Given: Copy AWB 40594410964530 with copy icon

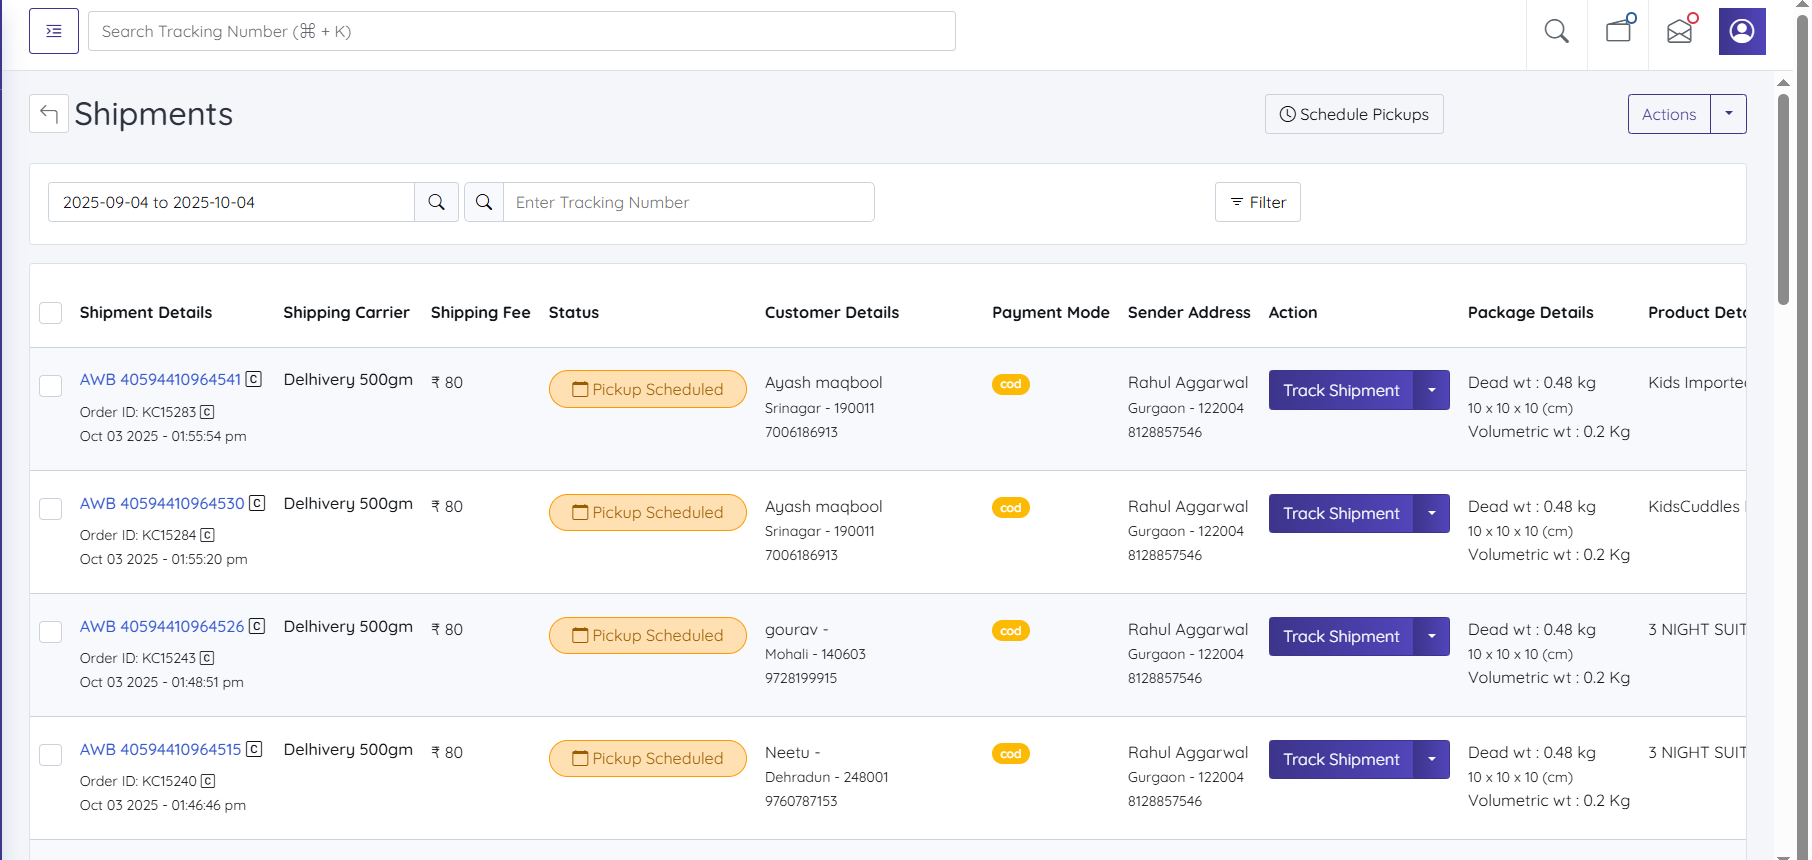Looking at the screenshot, I should pyautogui.click(x=257, y=503).
